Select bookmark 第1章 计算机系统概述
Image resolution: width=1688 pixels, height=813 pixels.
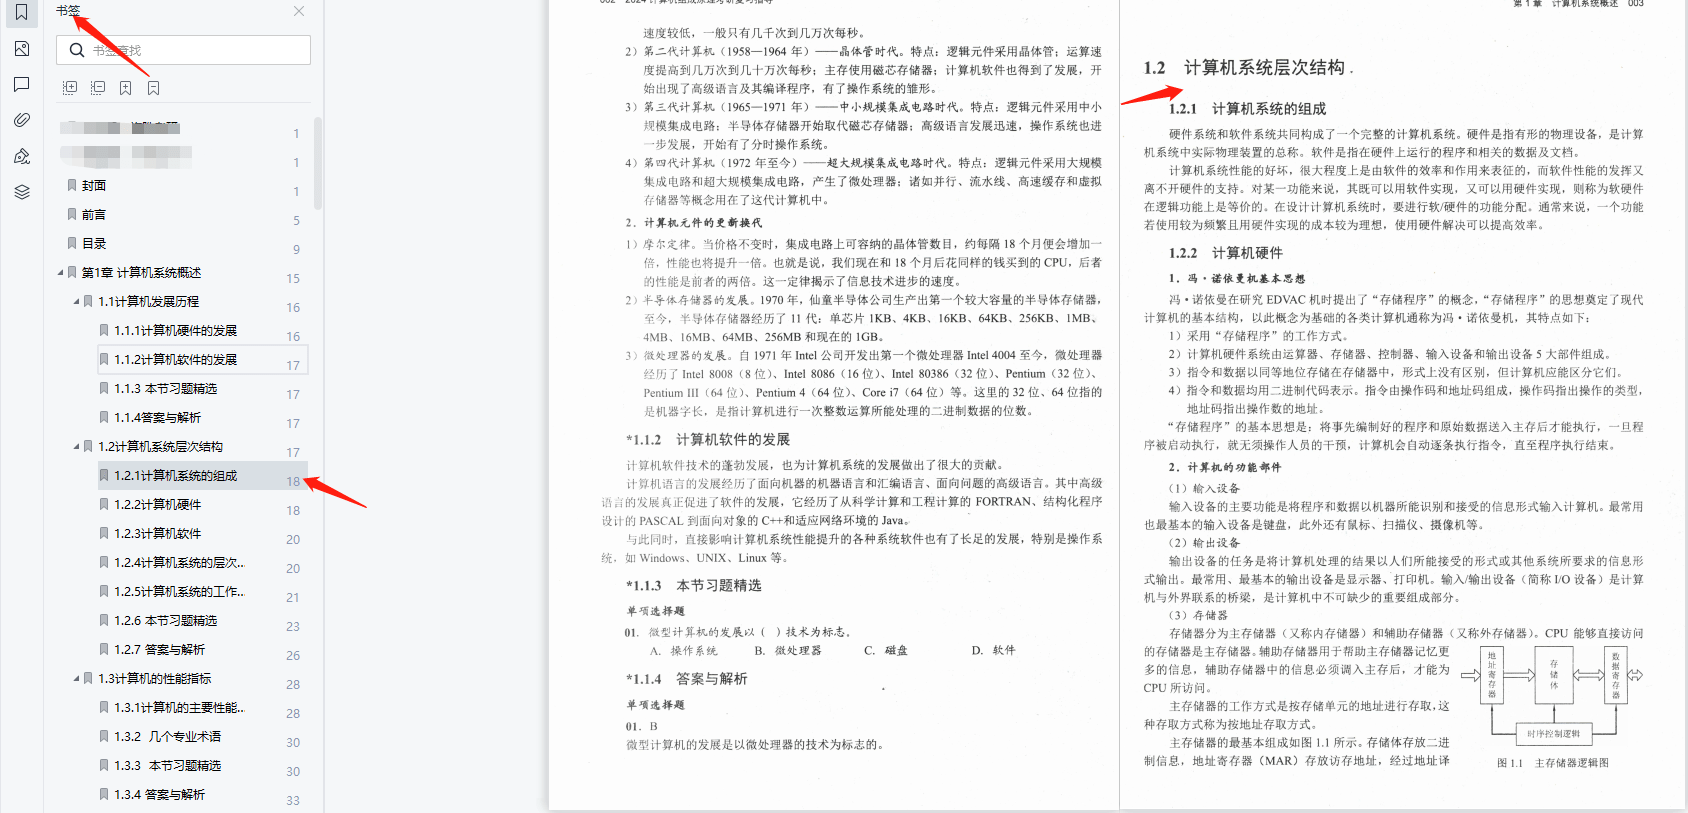tap(141, 273)
